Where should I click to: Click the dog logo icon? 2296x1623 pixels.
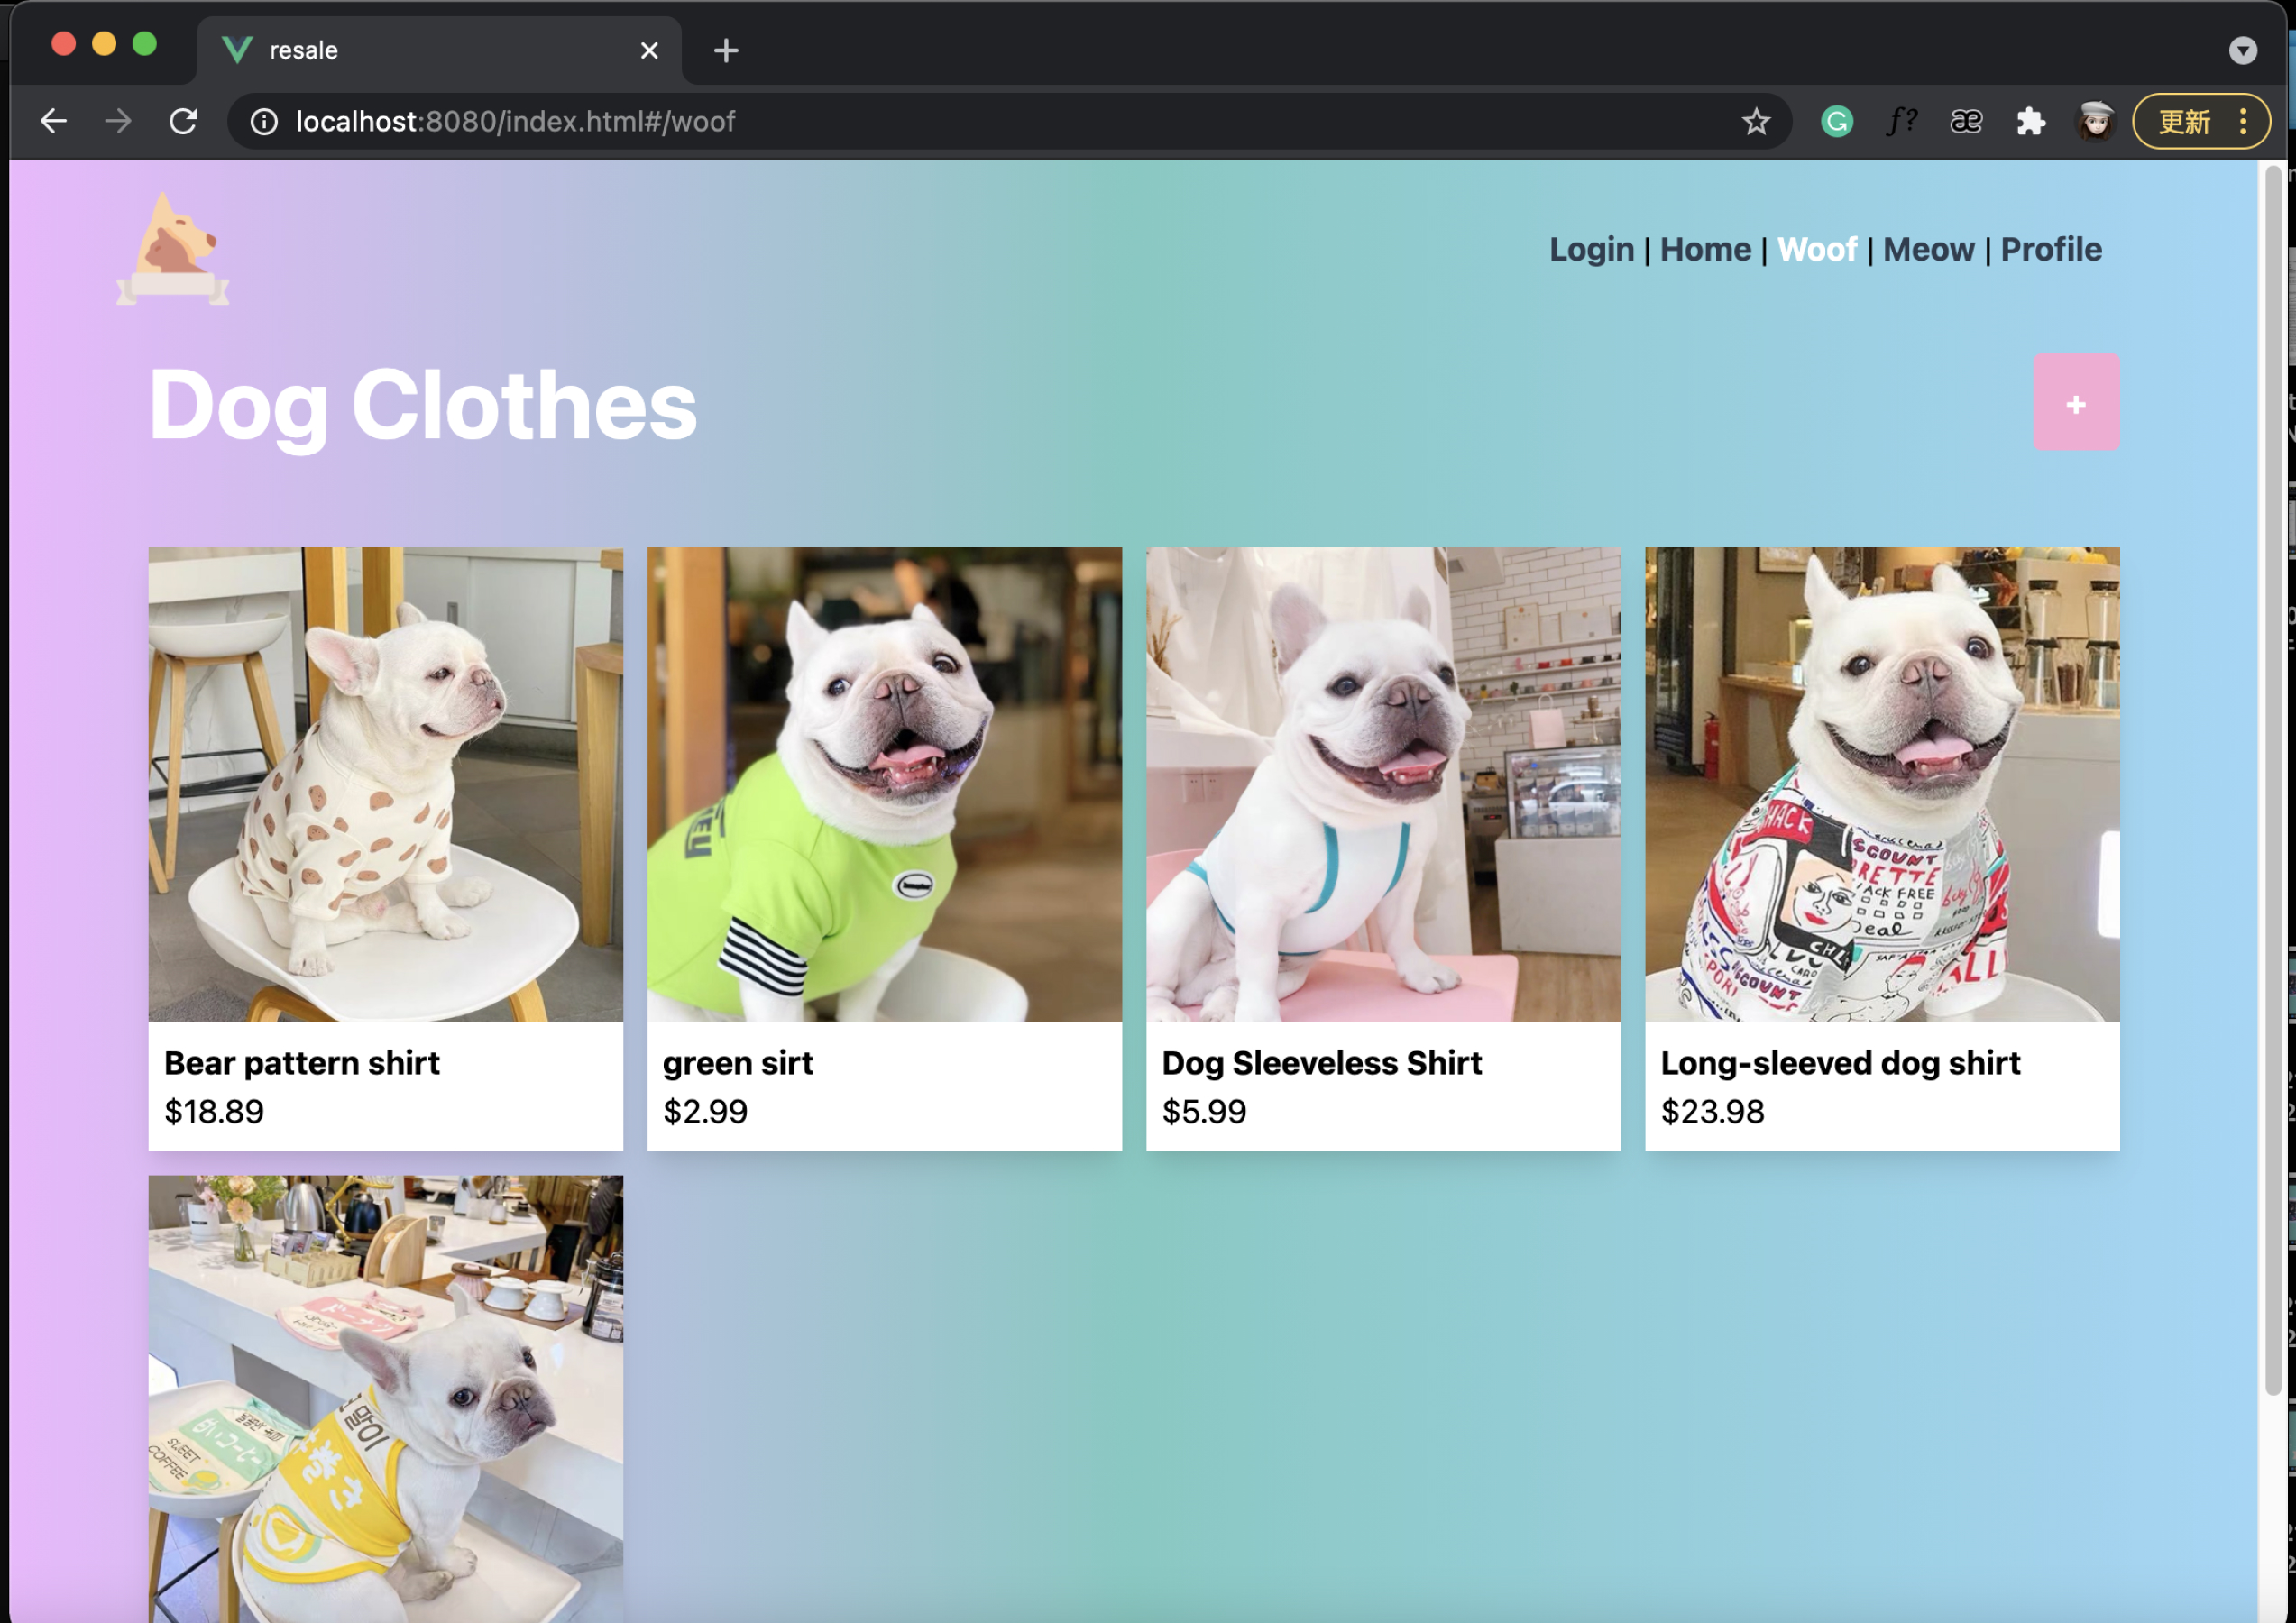pos(173,250)
